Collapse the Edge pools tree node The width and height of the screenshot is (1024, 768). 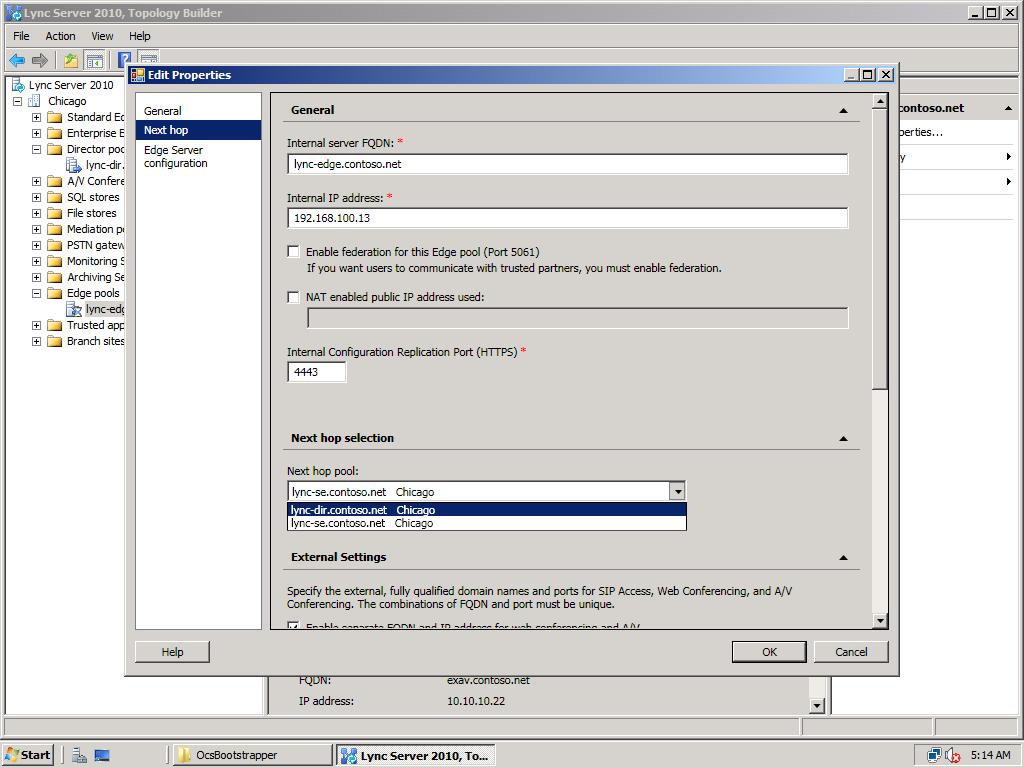[x=37, y=293]
